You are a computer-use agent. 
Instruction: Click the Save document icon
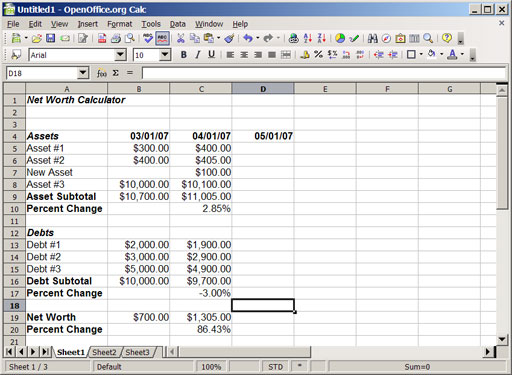[51, 38]
